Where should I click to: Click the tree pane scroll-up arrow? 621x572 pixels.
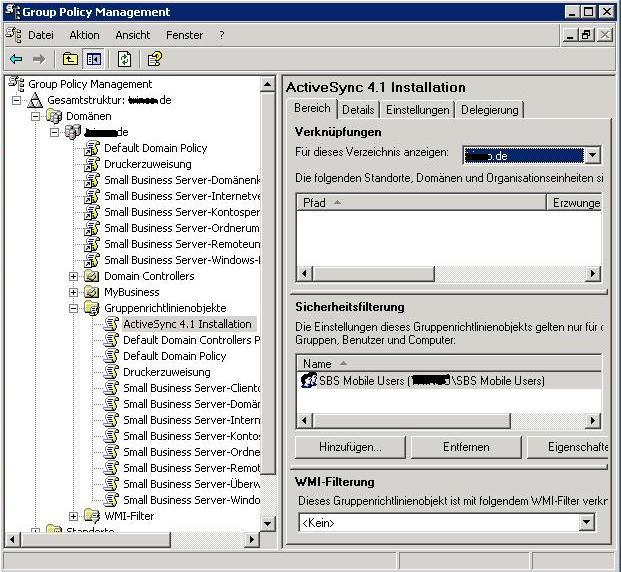point(267,85)
